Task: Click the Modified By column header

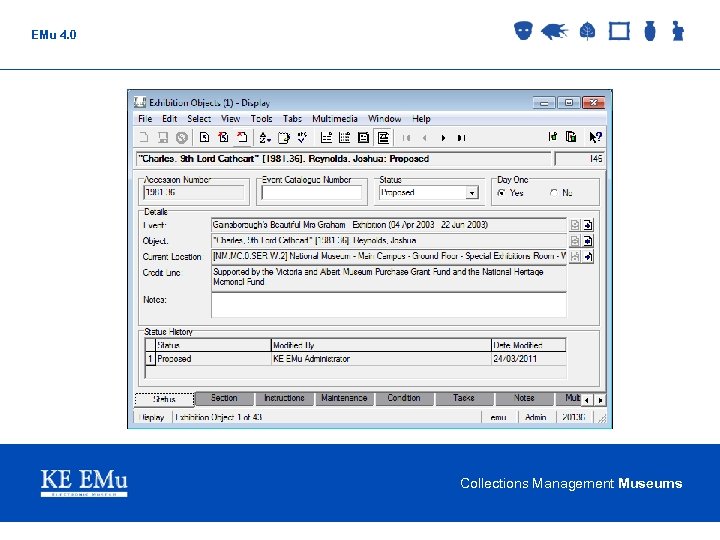Action: (381, 345)
